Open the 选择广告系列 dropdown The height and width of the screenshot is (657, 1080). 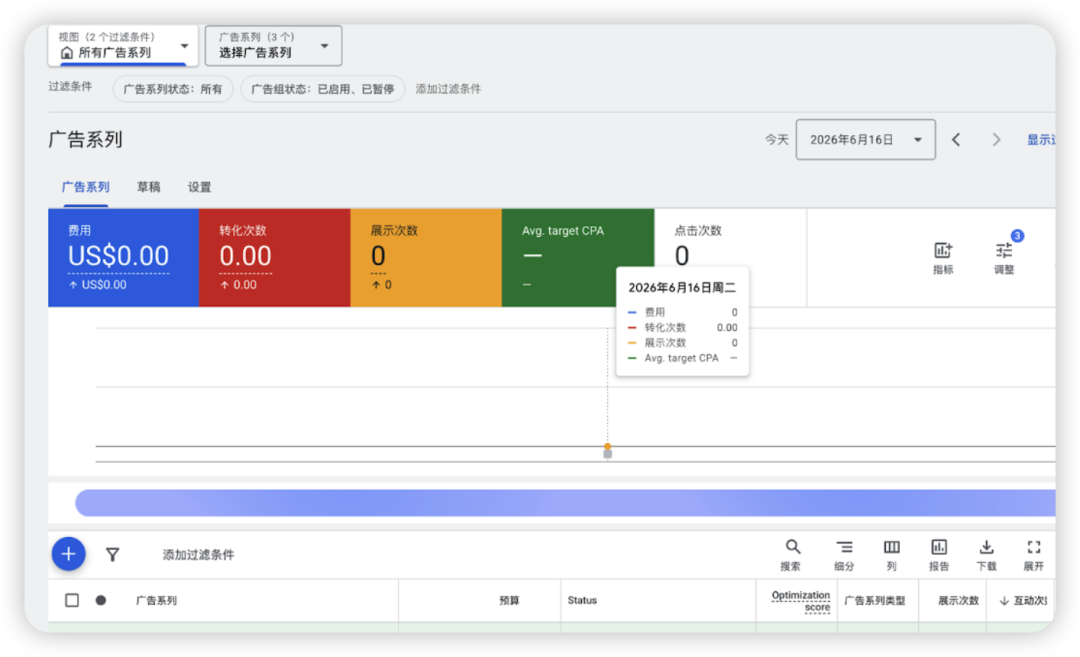click(273, 46)
